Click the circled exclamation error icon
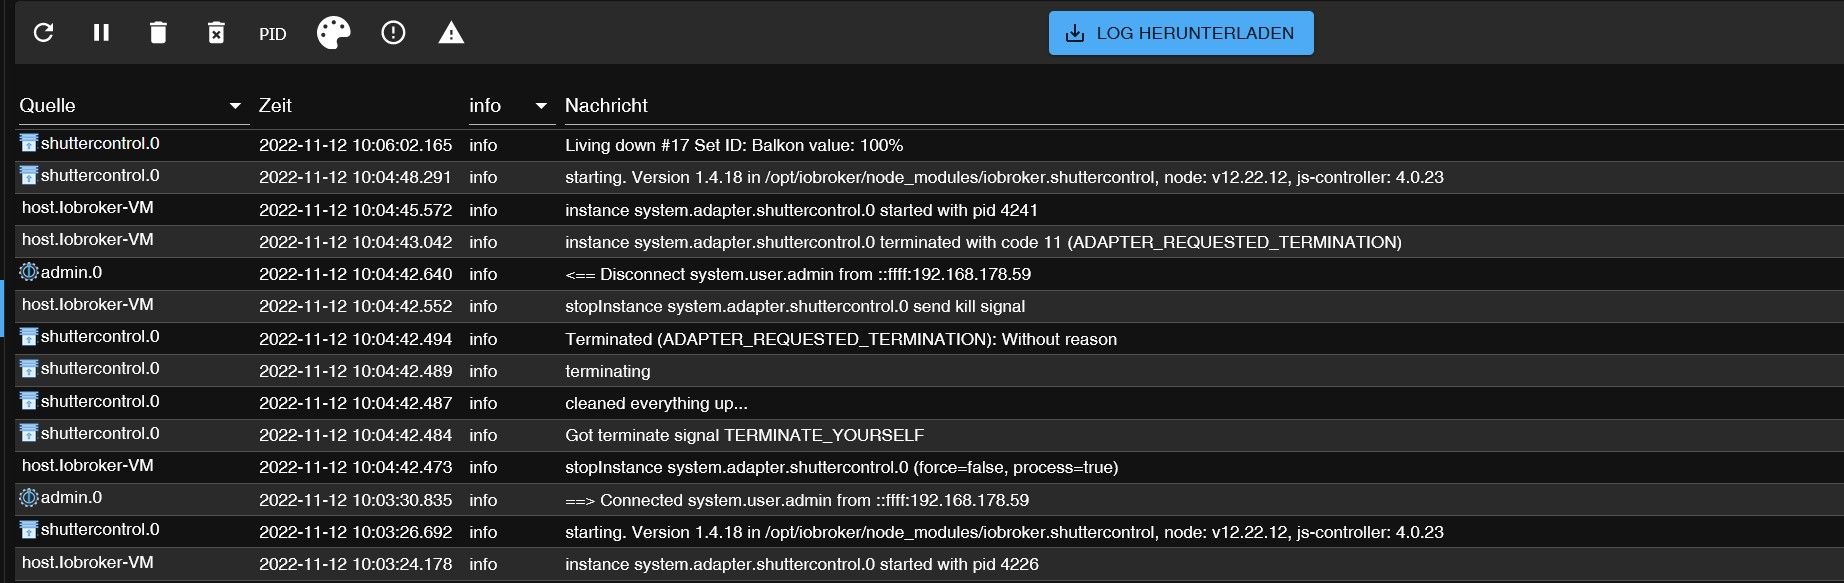 [393, 33]
